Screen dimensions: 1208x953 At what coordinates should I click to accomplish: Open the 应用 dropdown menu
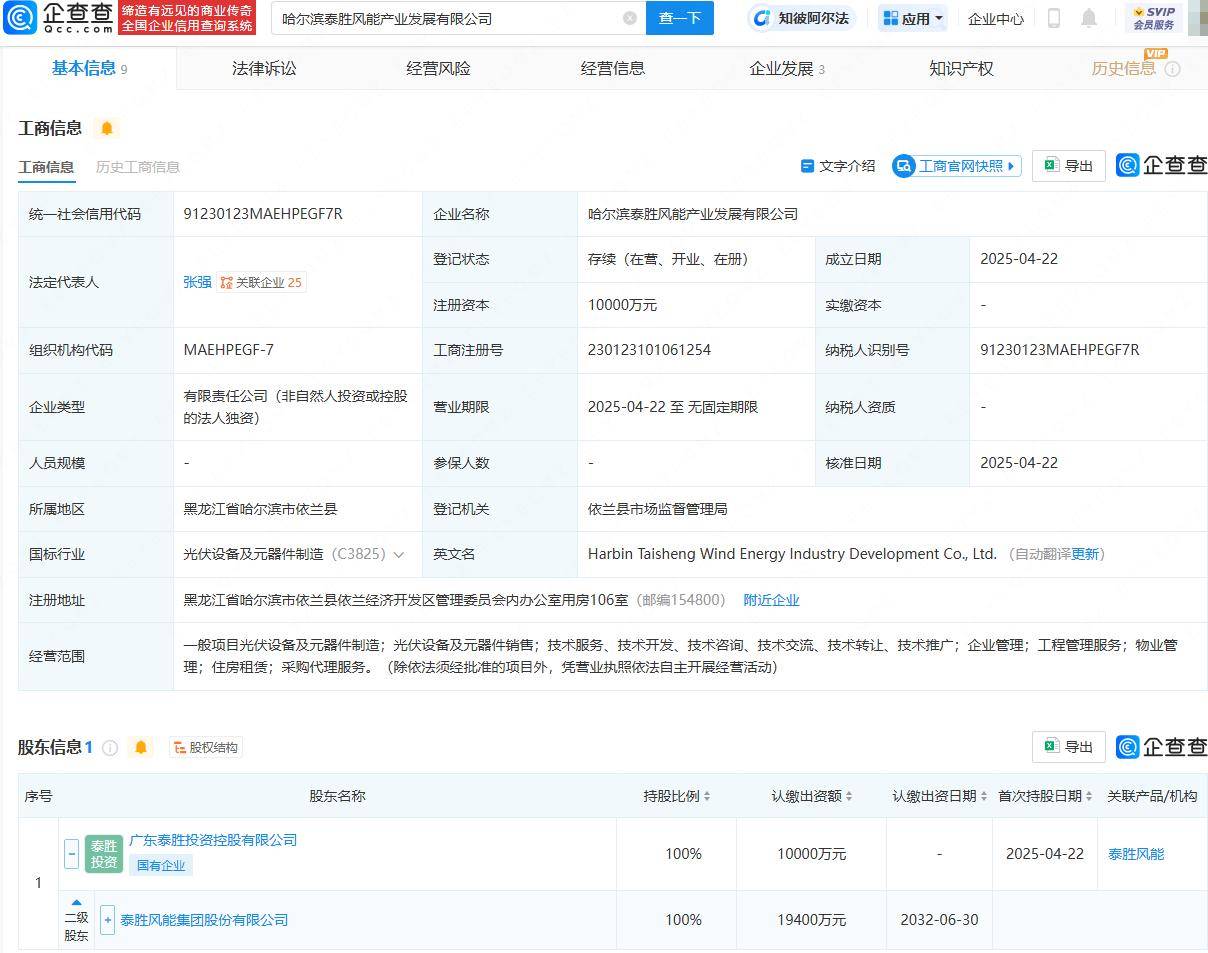click(913, 18)
